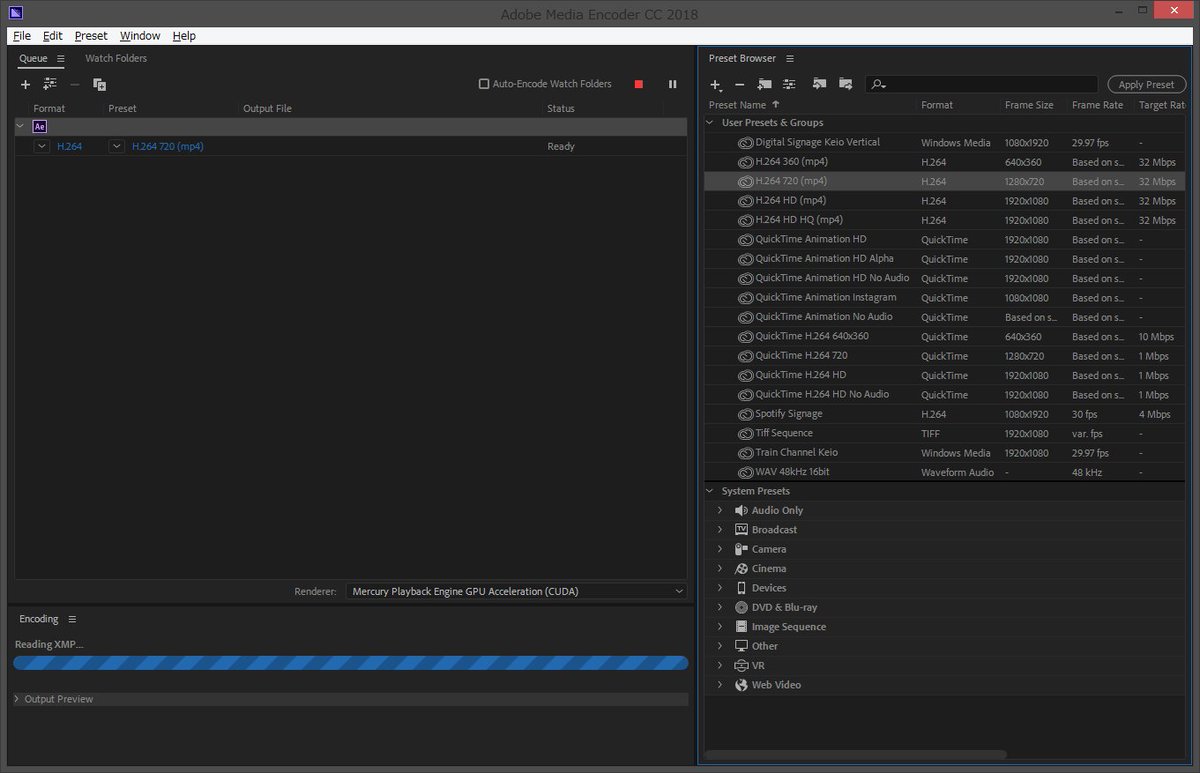The image size is (1200, 773).
Task: Click the Camera category icon
Action: tap(741, 549)
